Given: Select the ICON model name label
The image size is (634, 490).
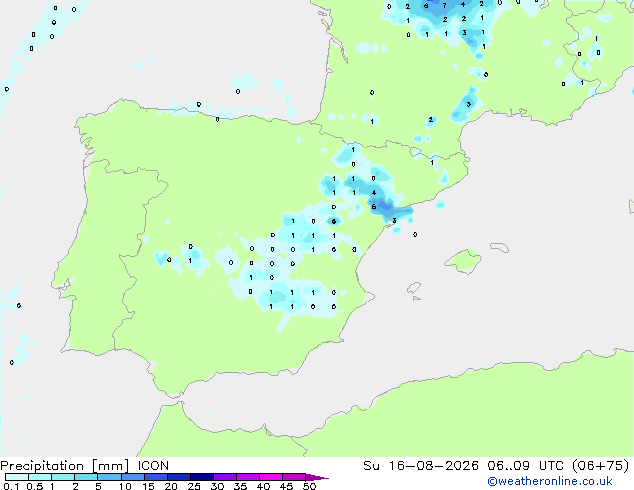Looking at the screenshot, I should 153,466.
